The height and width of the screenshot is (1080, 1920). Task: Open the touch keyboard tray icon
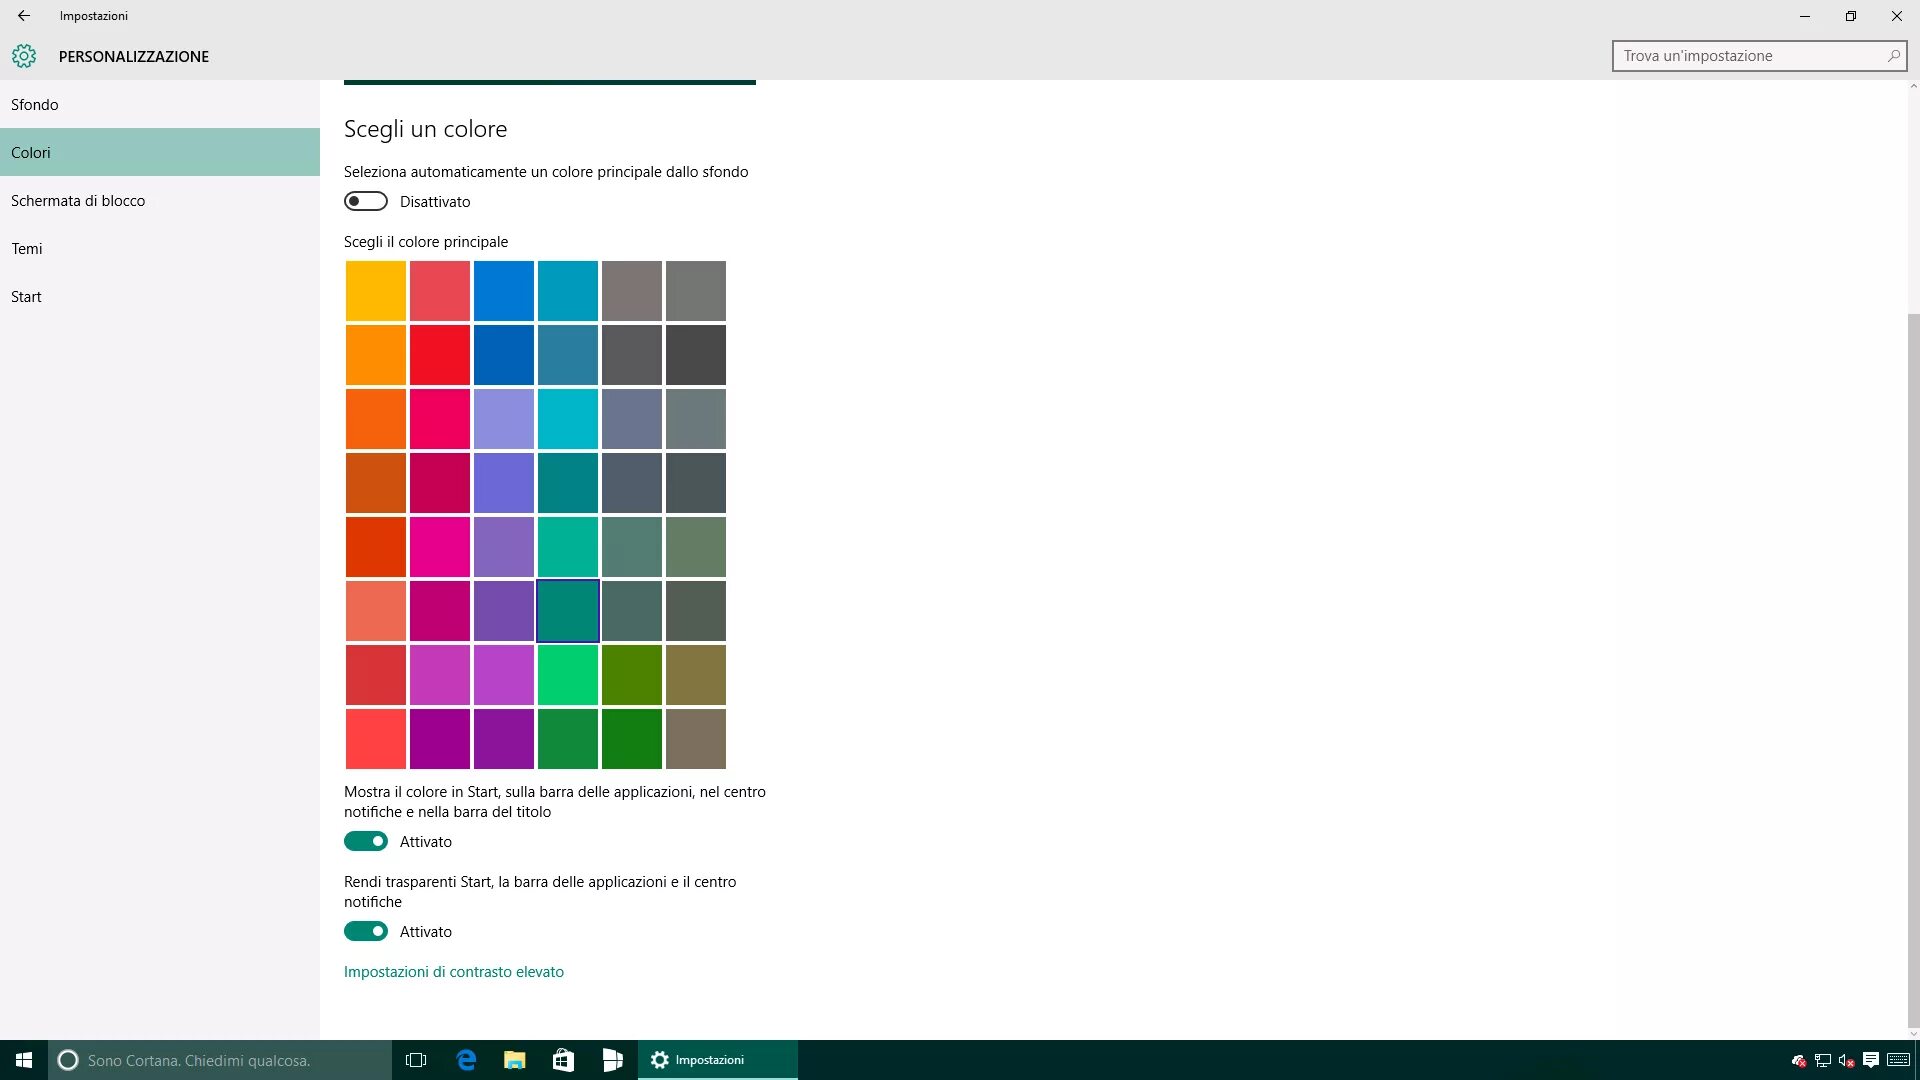[1897, 1060]
